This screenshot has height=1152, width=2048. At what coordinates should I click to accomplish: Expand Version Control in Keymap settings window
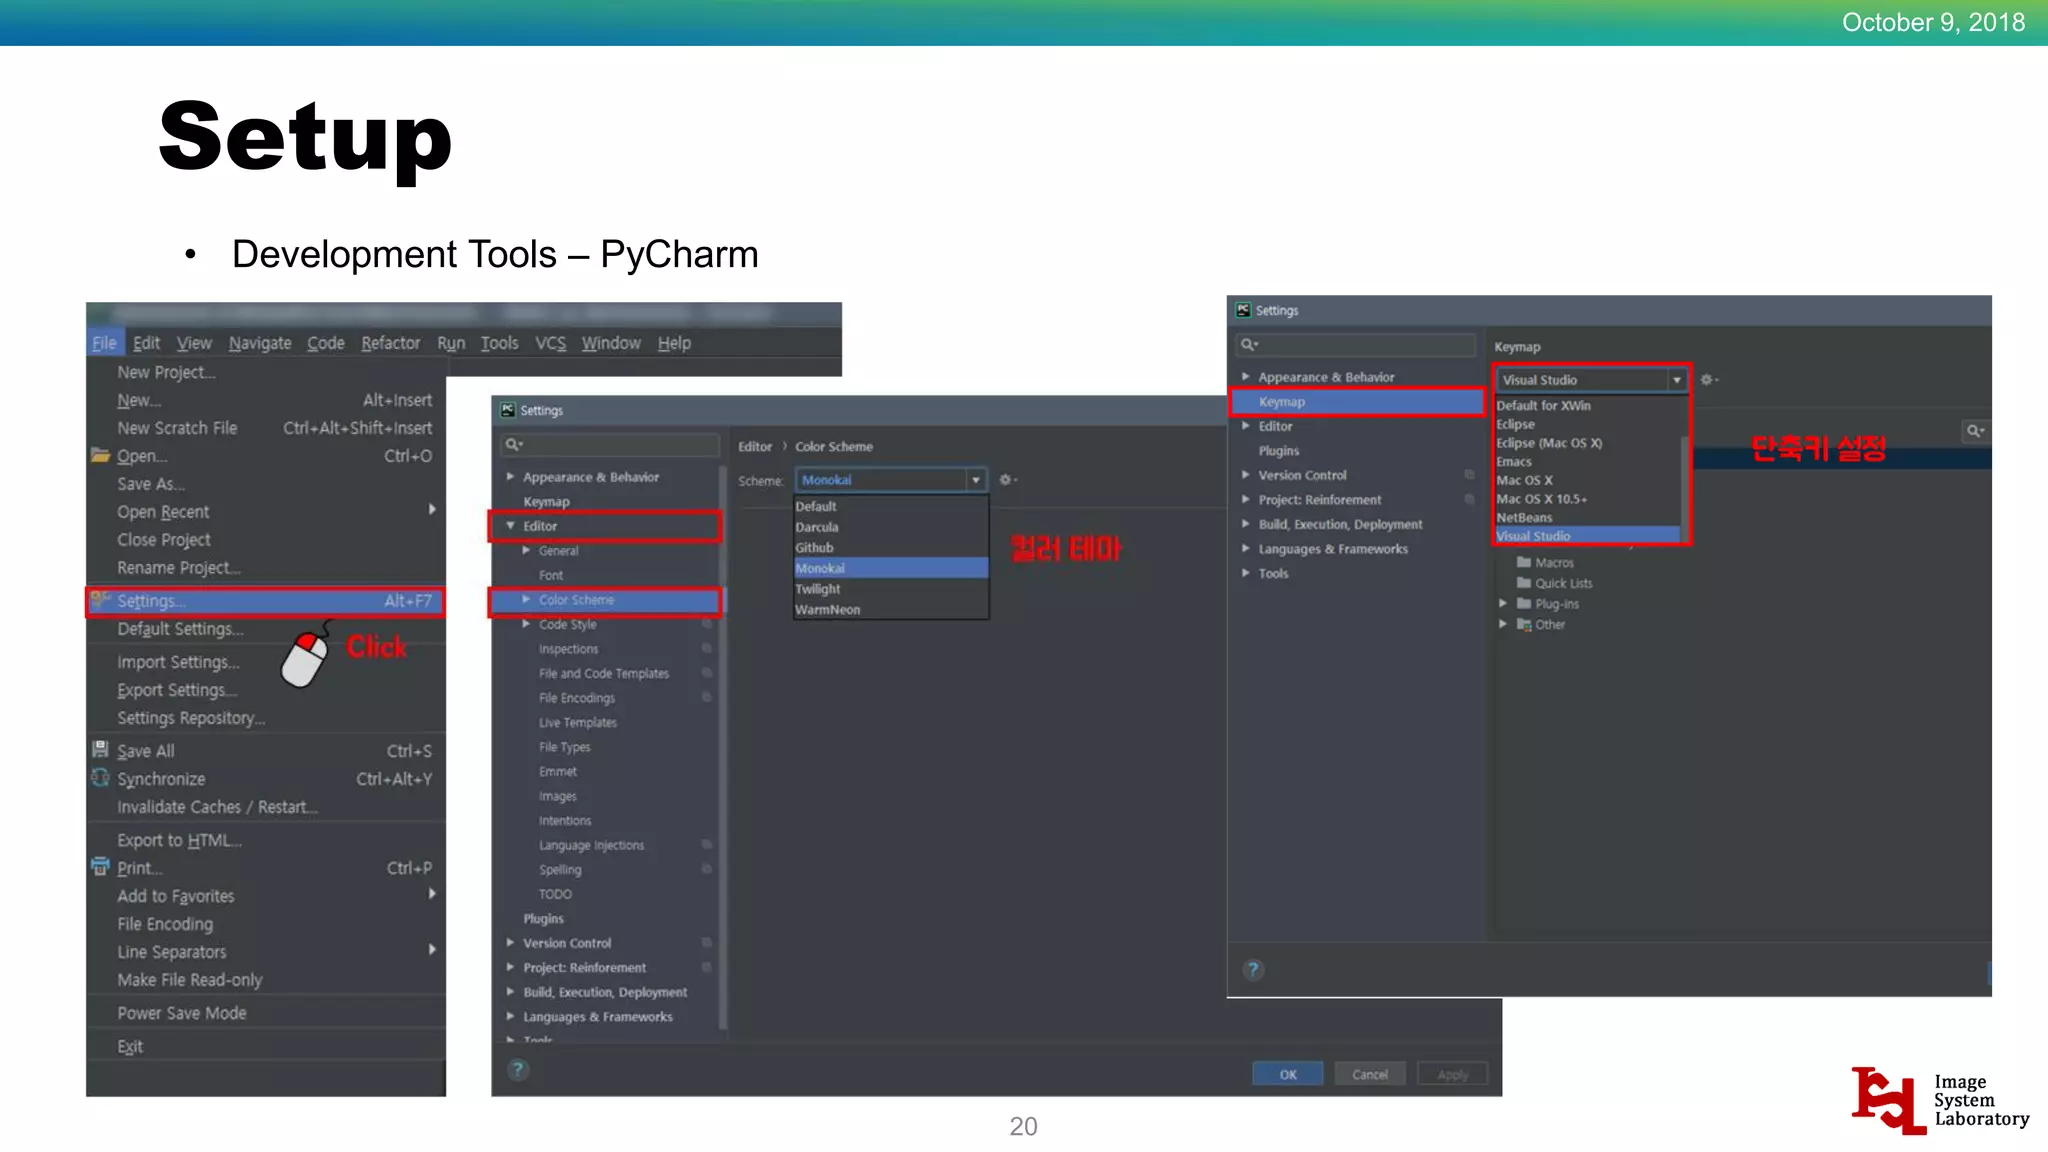pos(1246,475)
